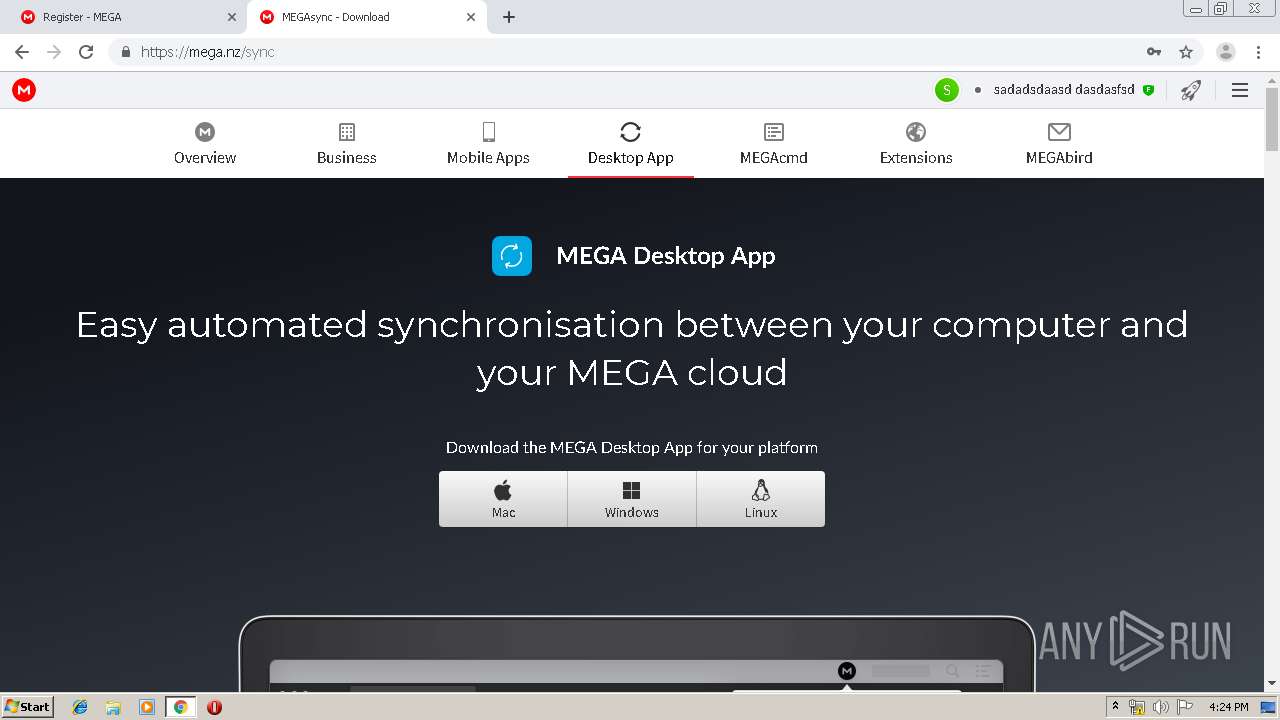The image size is (1280, 720).
Task: Reload the current page
Action: click(x=86, y=52)
